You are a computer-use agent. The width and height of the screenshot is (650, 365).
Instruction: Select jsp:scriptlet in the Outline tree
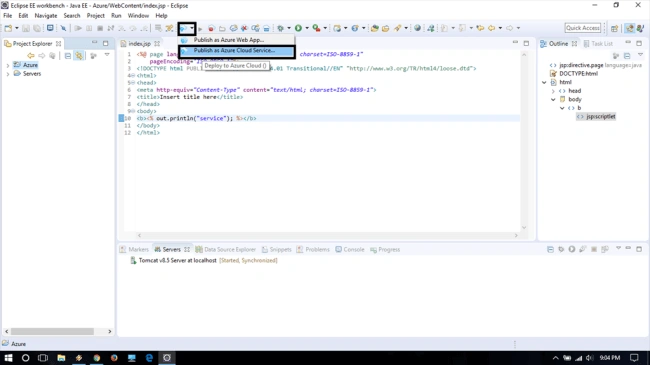[601, 117]
